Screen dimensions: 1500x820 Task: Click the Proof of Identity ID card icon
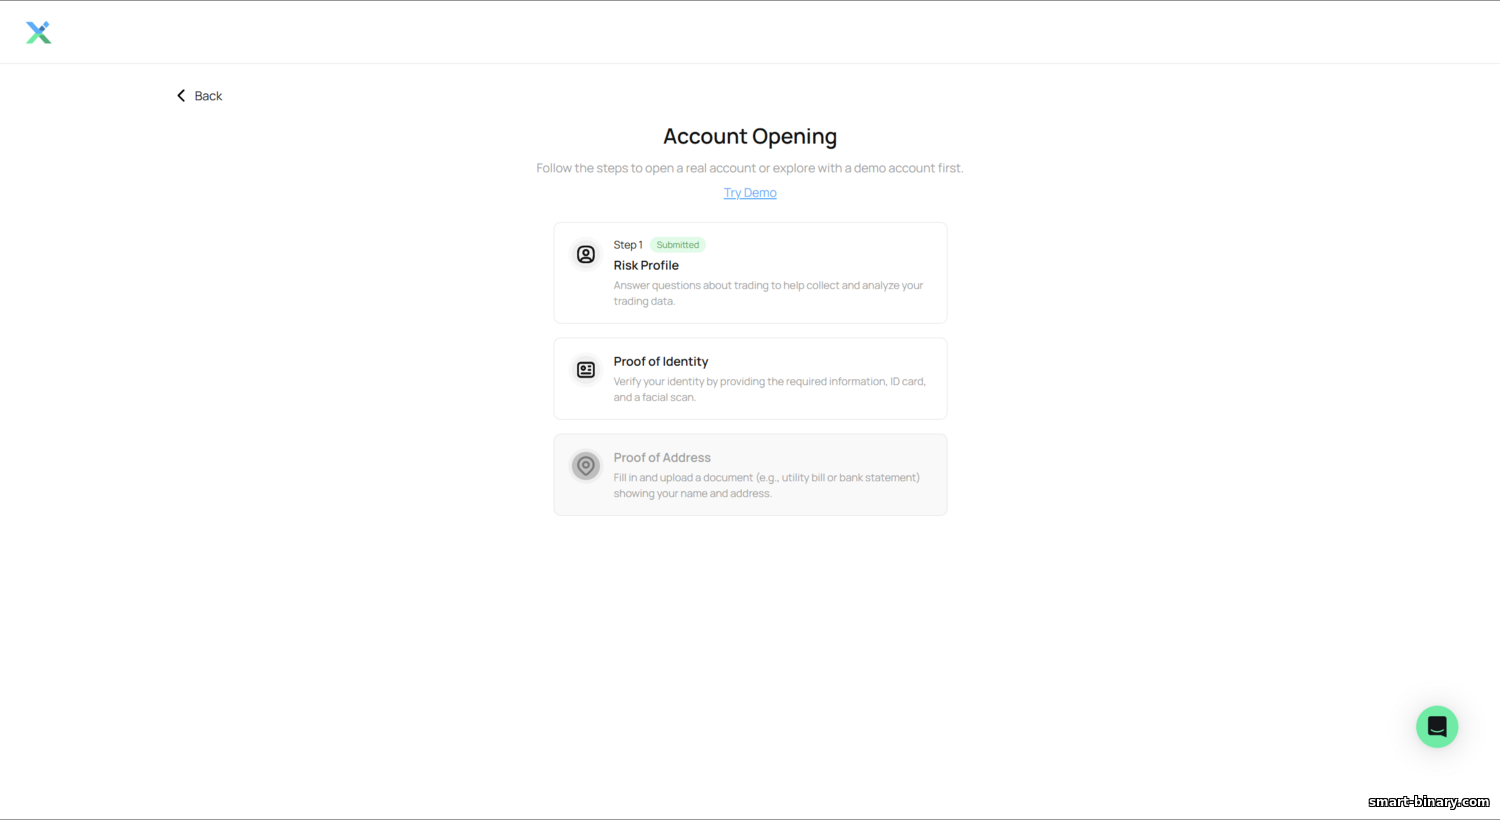click(586, 370)
